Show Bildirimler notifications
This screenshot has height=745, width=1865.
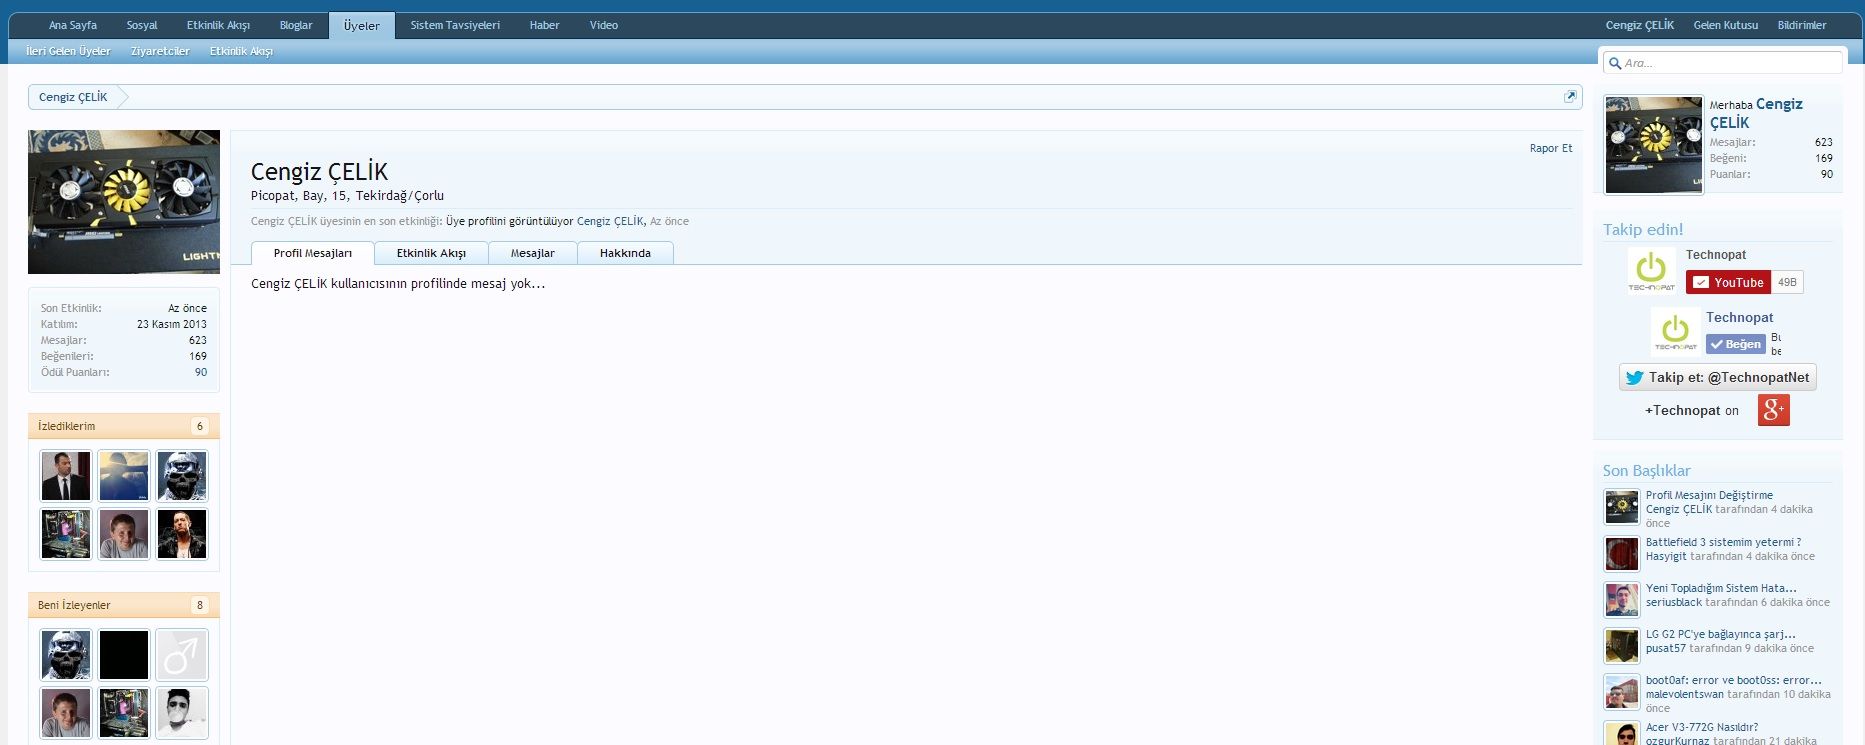(1802, 25)
